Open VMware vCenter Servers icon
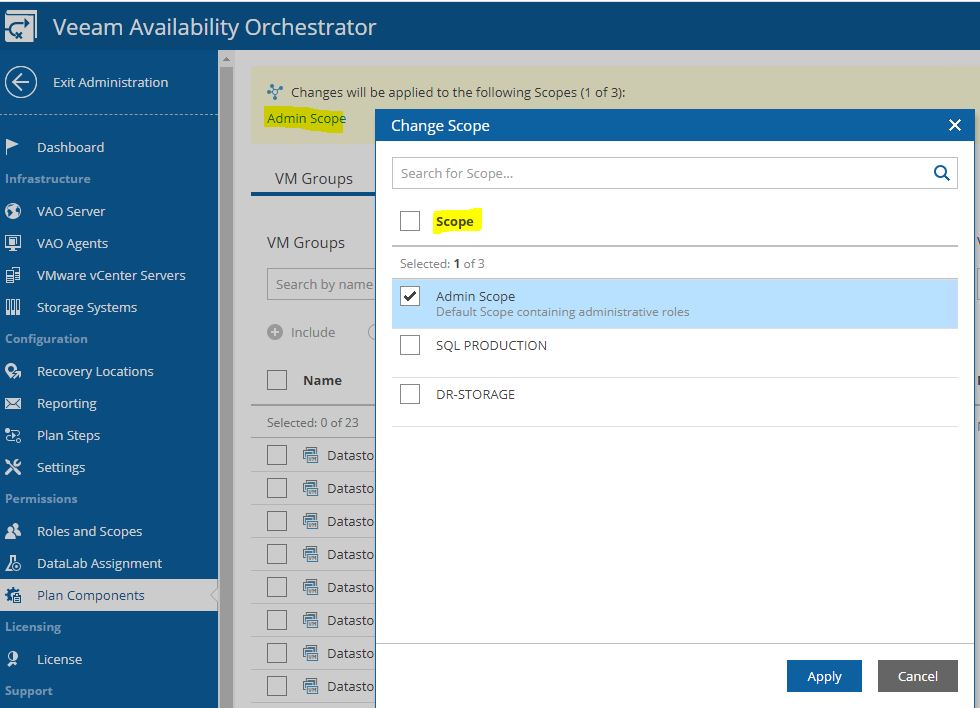 coord(13,275)
